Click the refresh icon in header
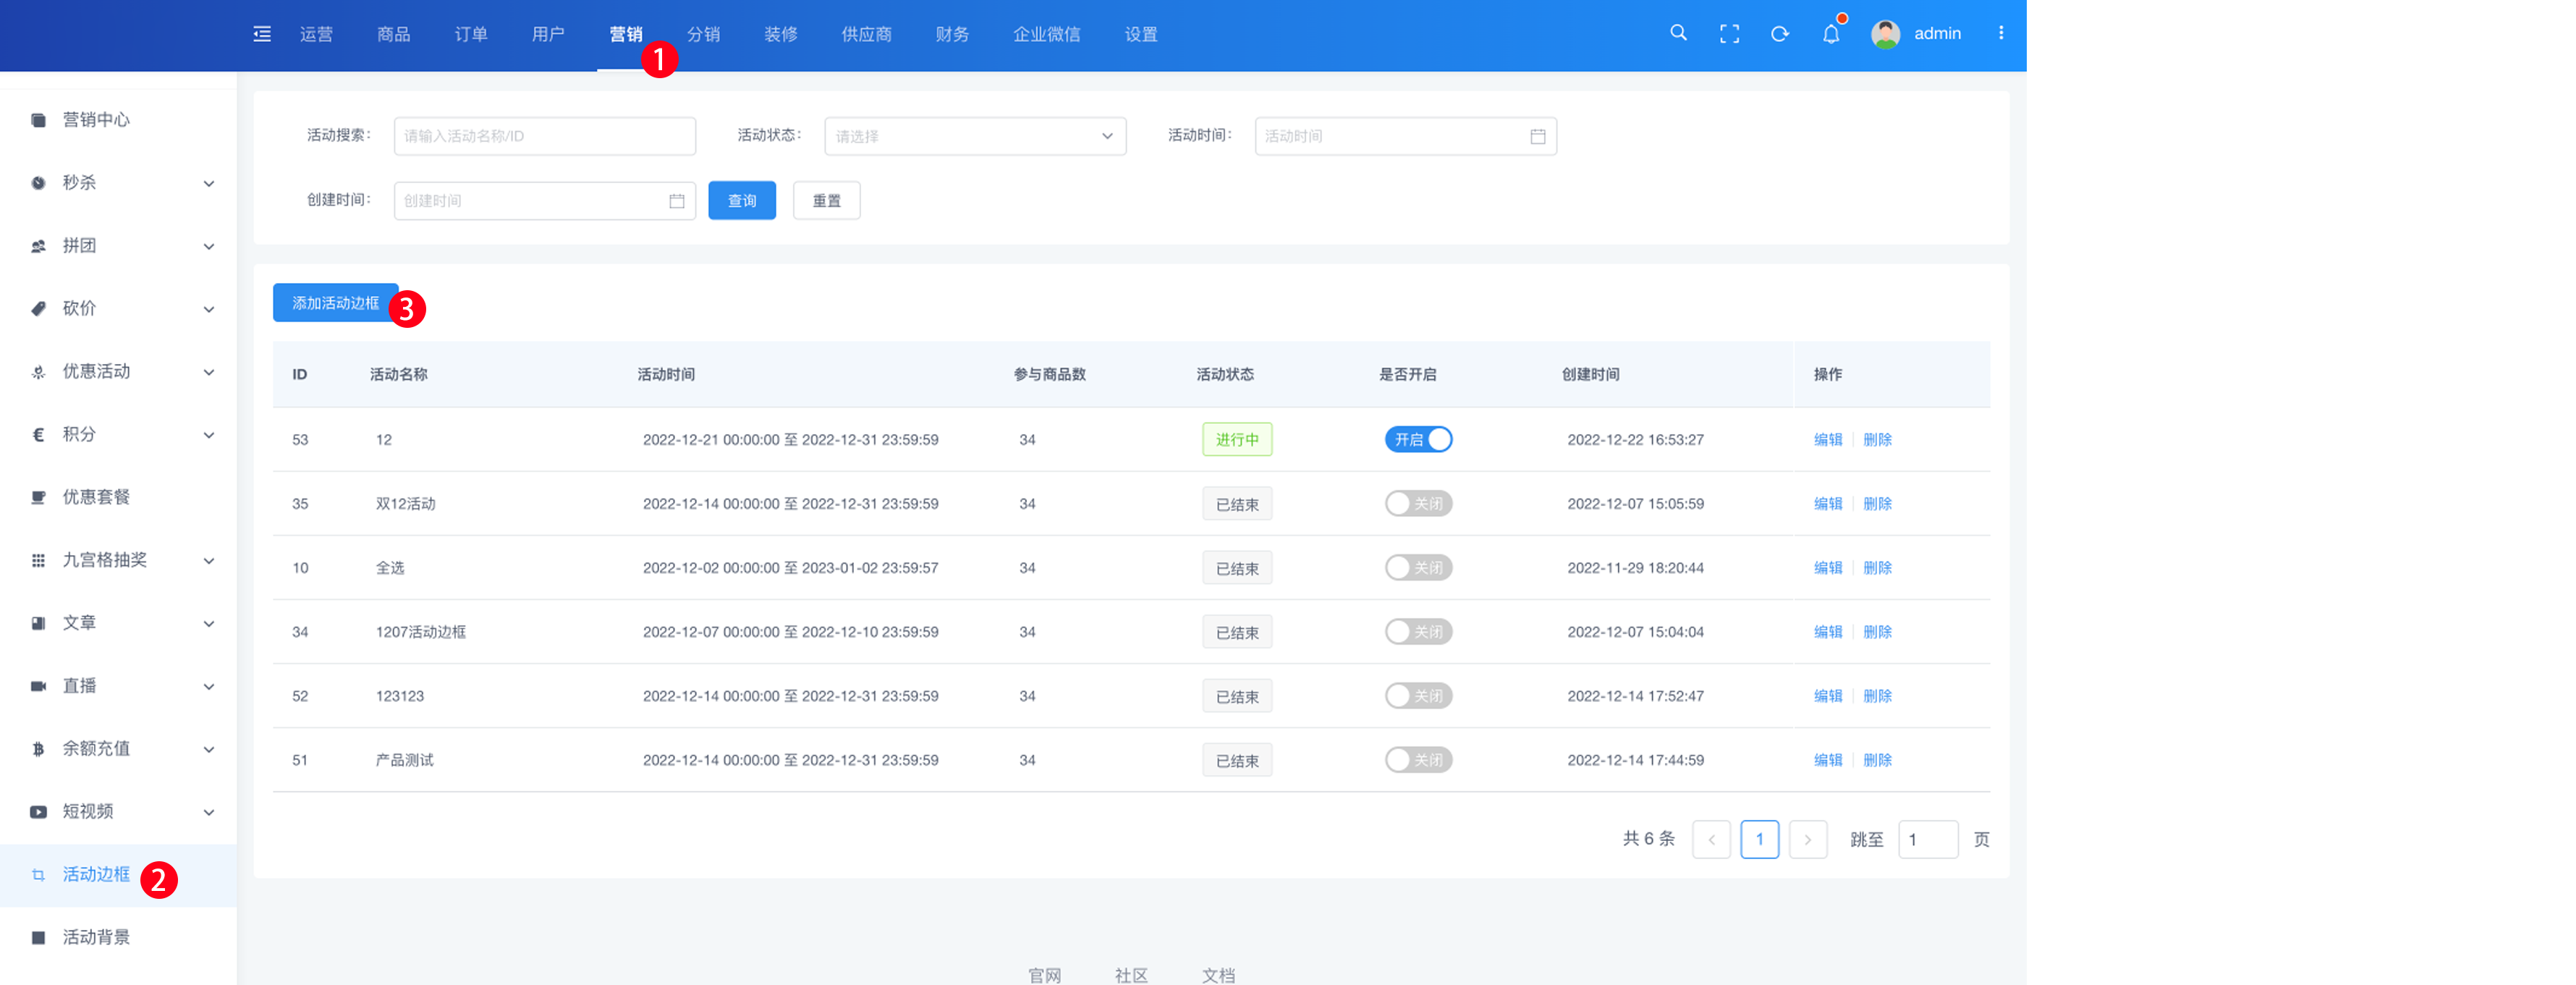The height and width of the screenshot is (985, 2576). [x=1779, y=34]
